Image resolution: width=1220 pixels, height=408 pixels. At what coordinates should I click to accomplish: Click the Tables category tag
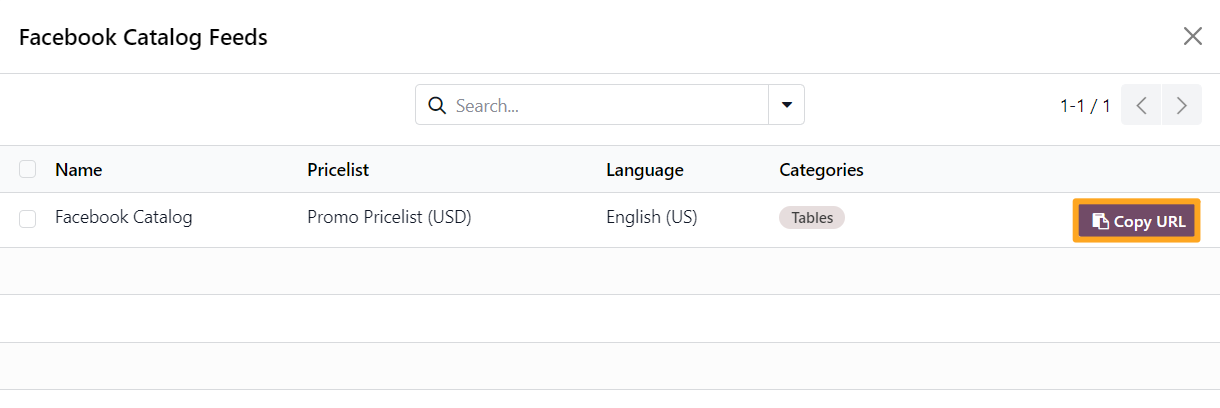coord(812,217)
